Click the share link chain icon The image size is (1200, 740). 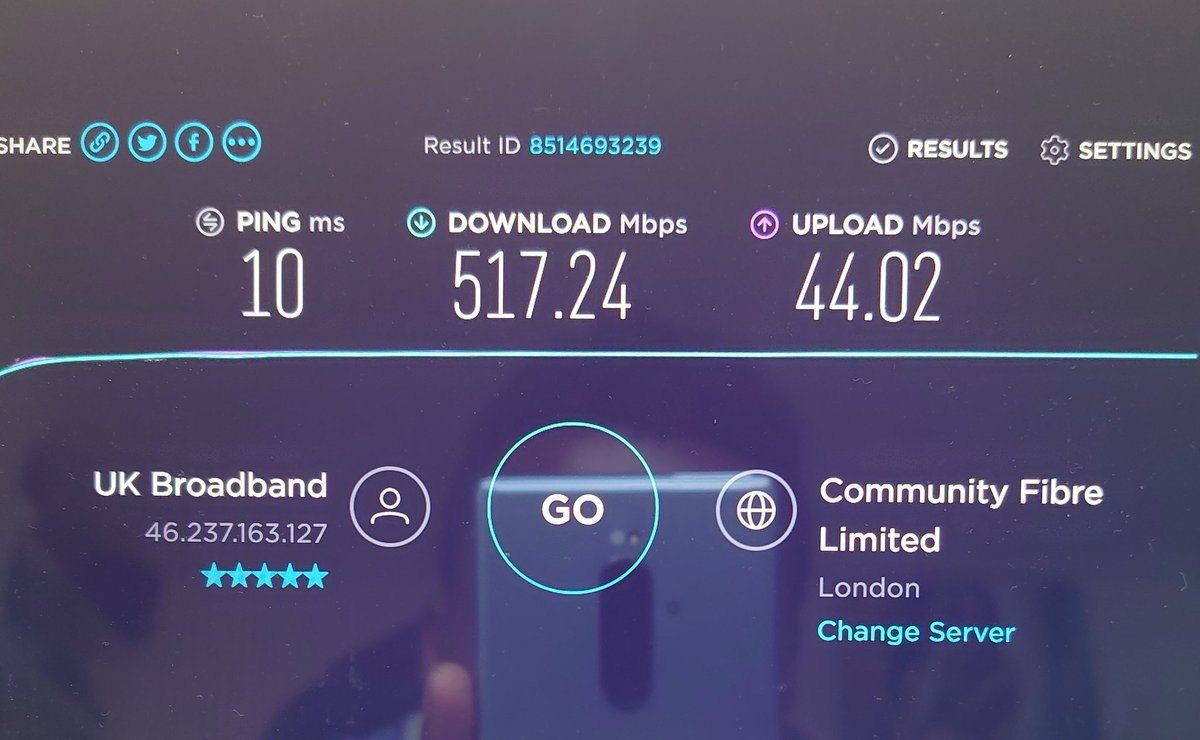click(x=100, y=143)
